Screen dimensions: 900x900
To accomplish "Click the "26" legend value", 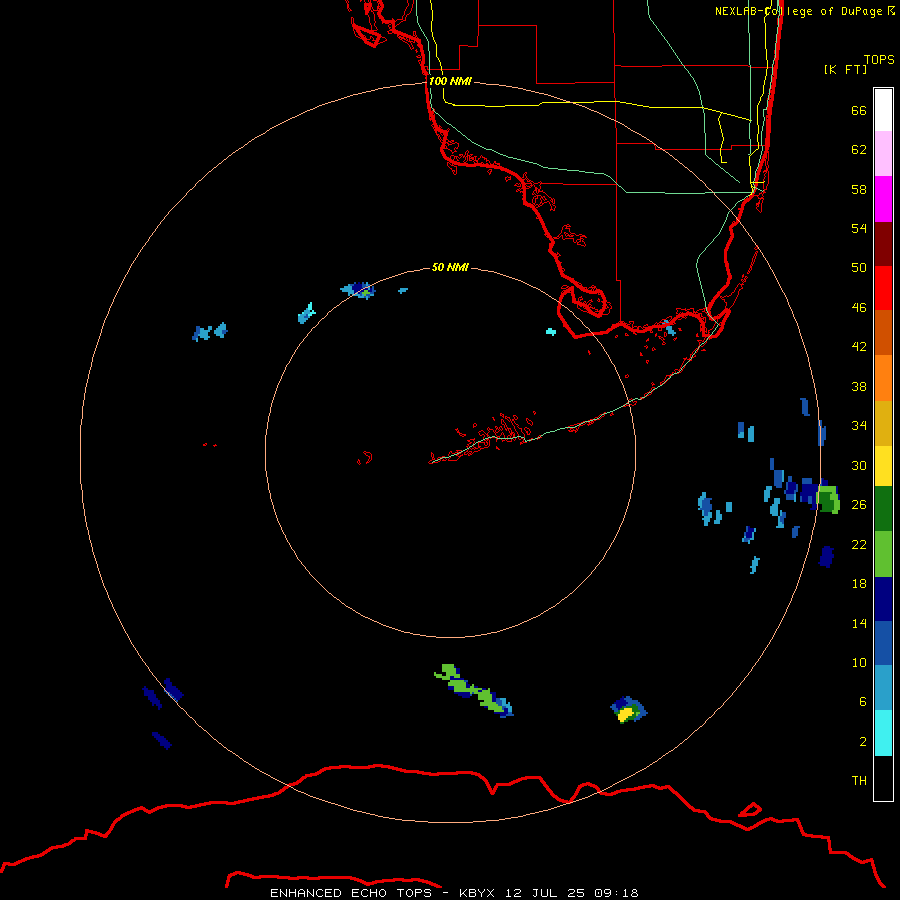I will [859, 505].
